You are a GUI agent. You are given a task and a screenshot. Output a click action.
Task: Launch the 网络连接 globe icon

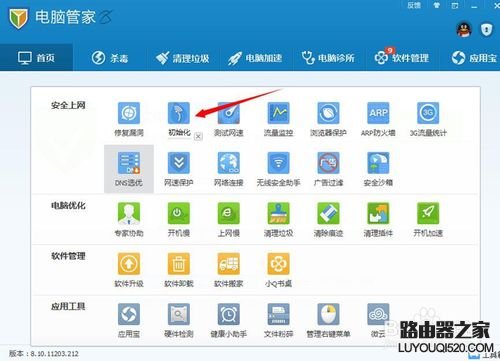point(229,163)
